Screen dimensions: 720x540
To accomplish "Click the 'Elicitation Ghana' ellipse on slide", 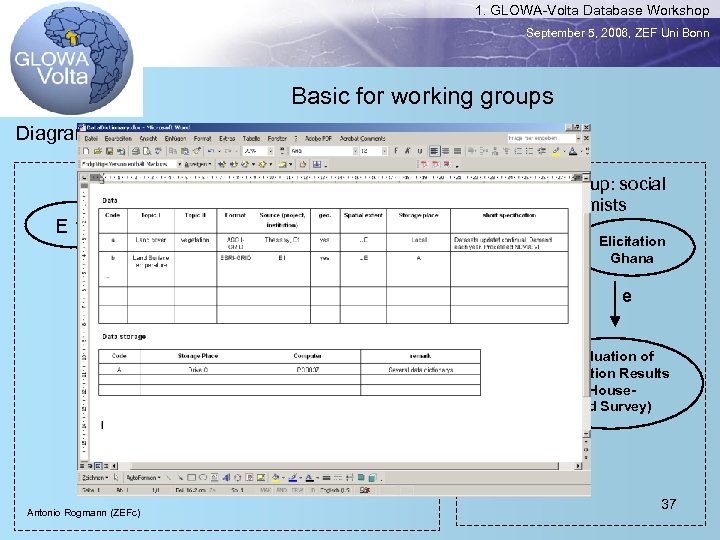I will [632, 249].
